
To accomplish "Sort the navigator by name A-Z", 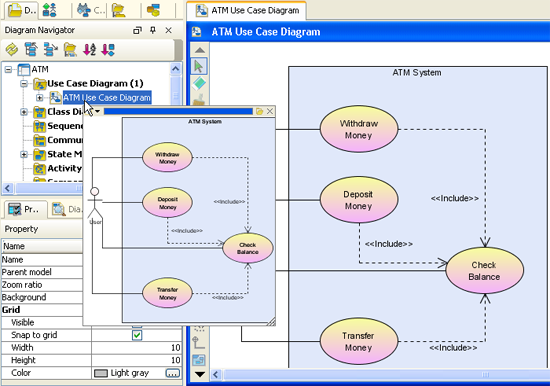I will click(x=89, y=49).
